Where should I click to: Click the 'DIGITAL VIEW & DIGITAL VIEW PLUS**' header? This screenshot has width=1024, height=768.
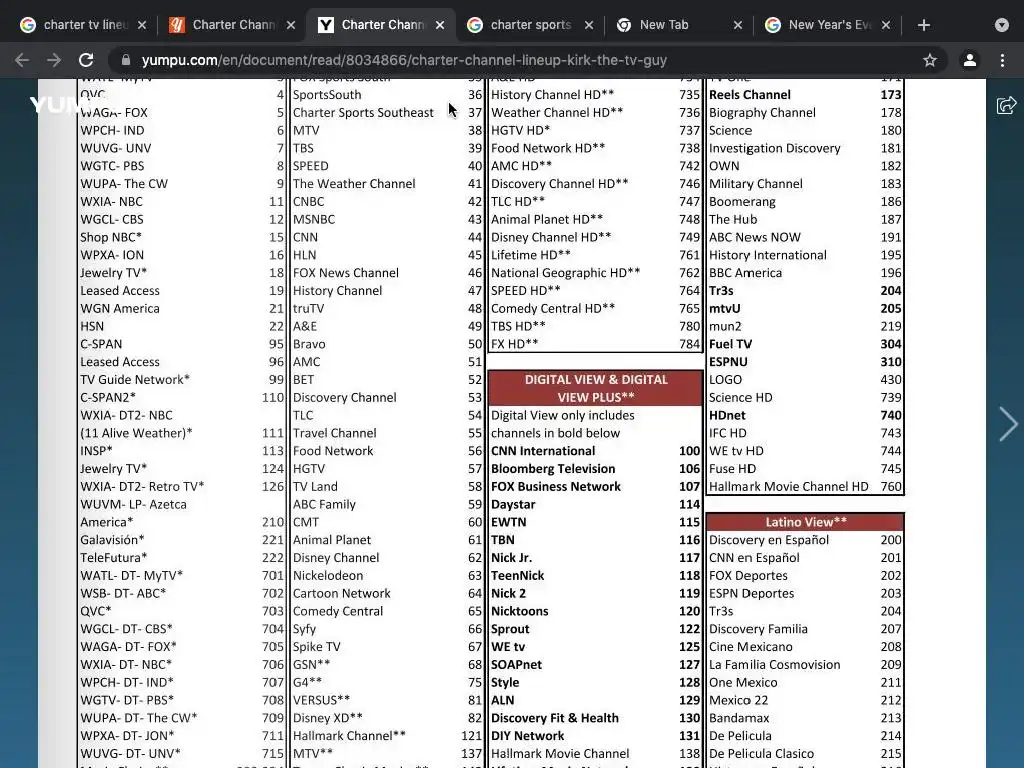pos(596,388)
